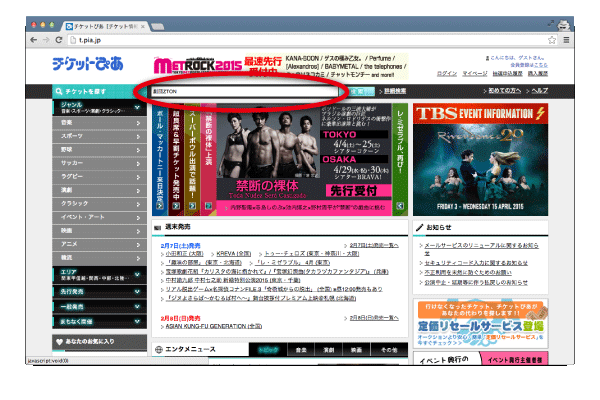The image size is (600, 400).
Task: Switch to 音楽 news tab
Action: coord(301,350)
